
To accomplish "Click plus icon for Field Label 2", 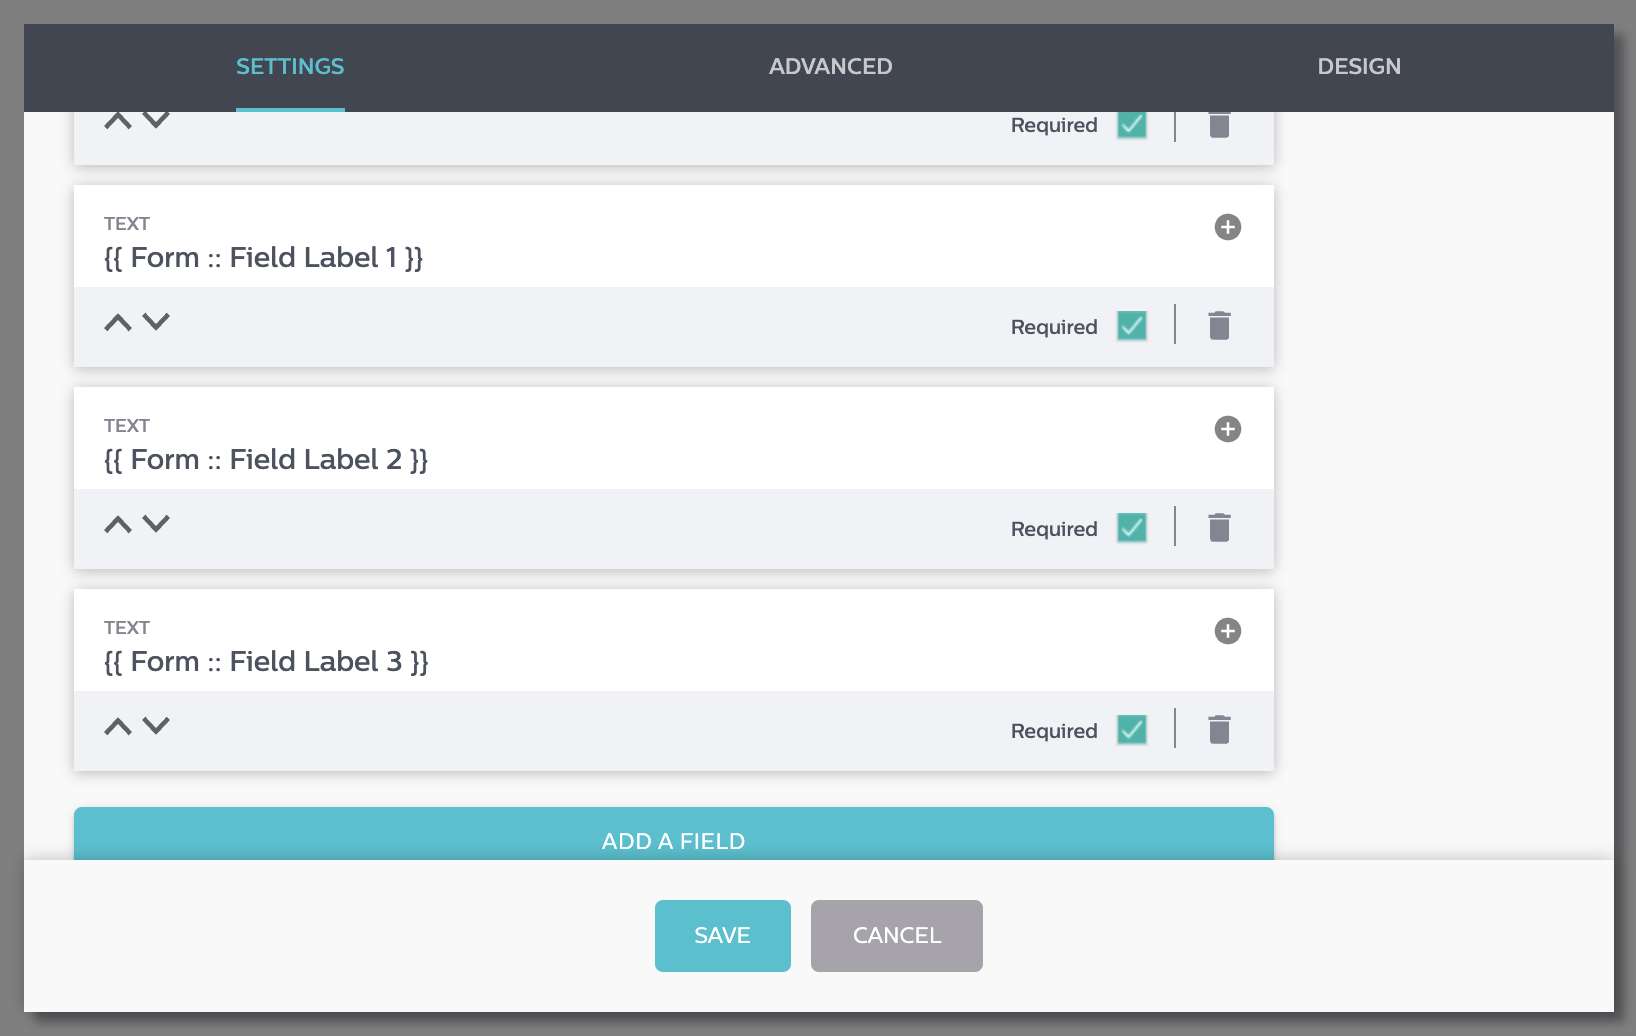I will 1228,429.
